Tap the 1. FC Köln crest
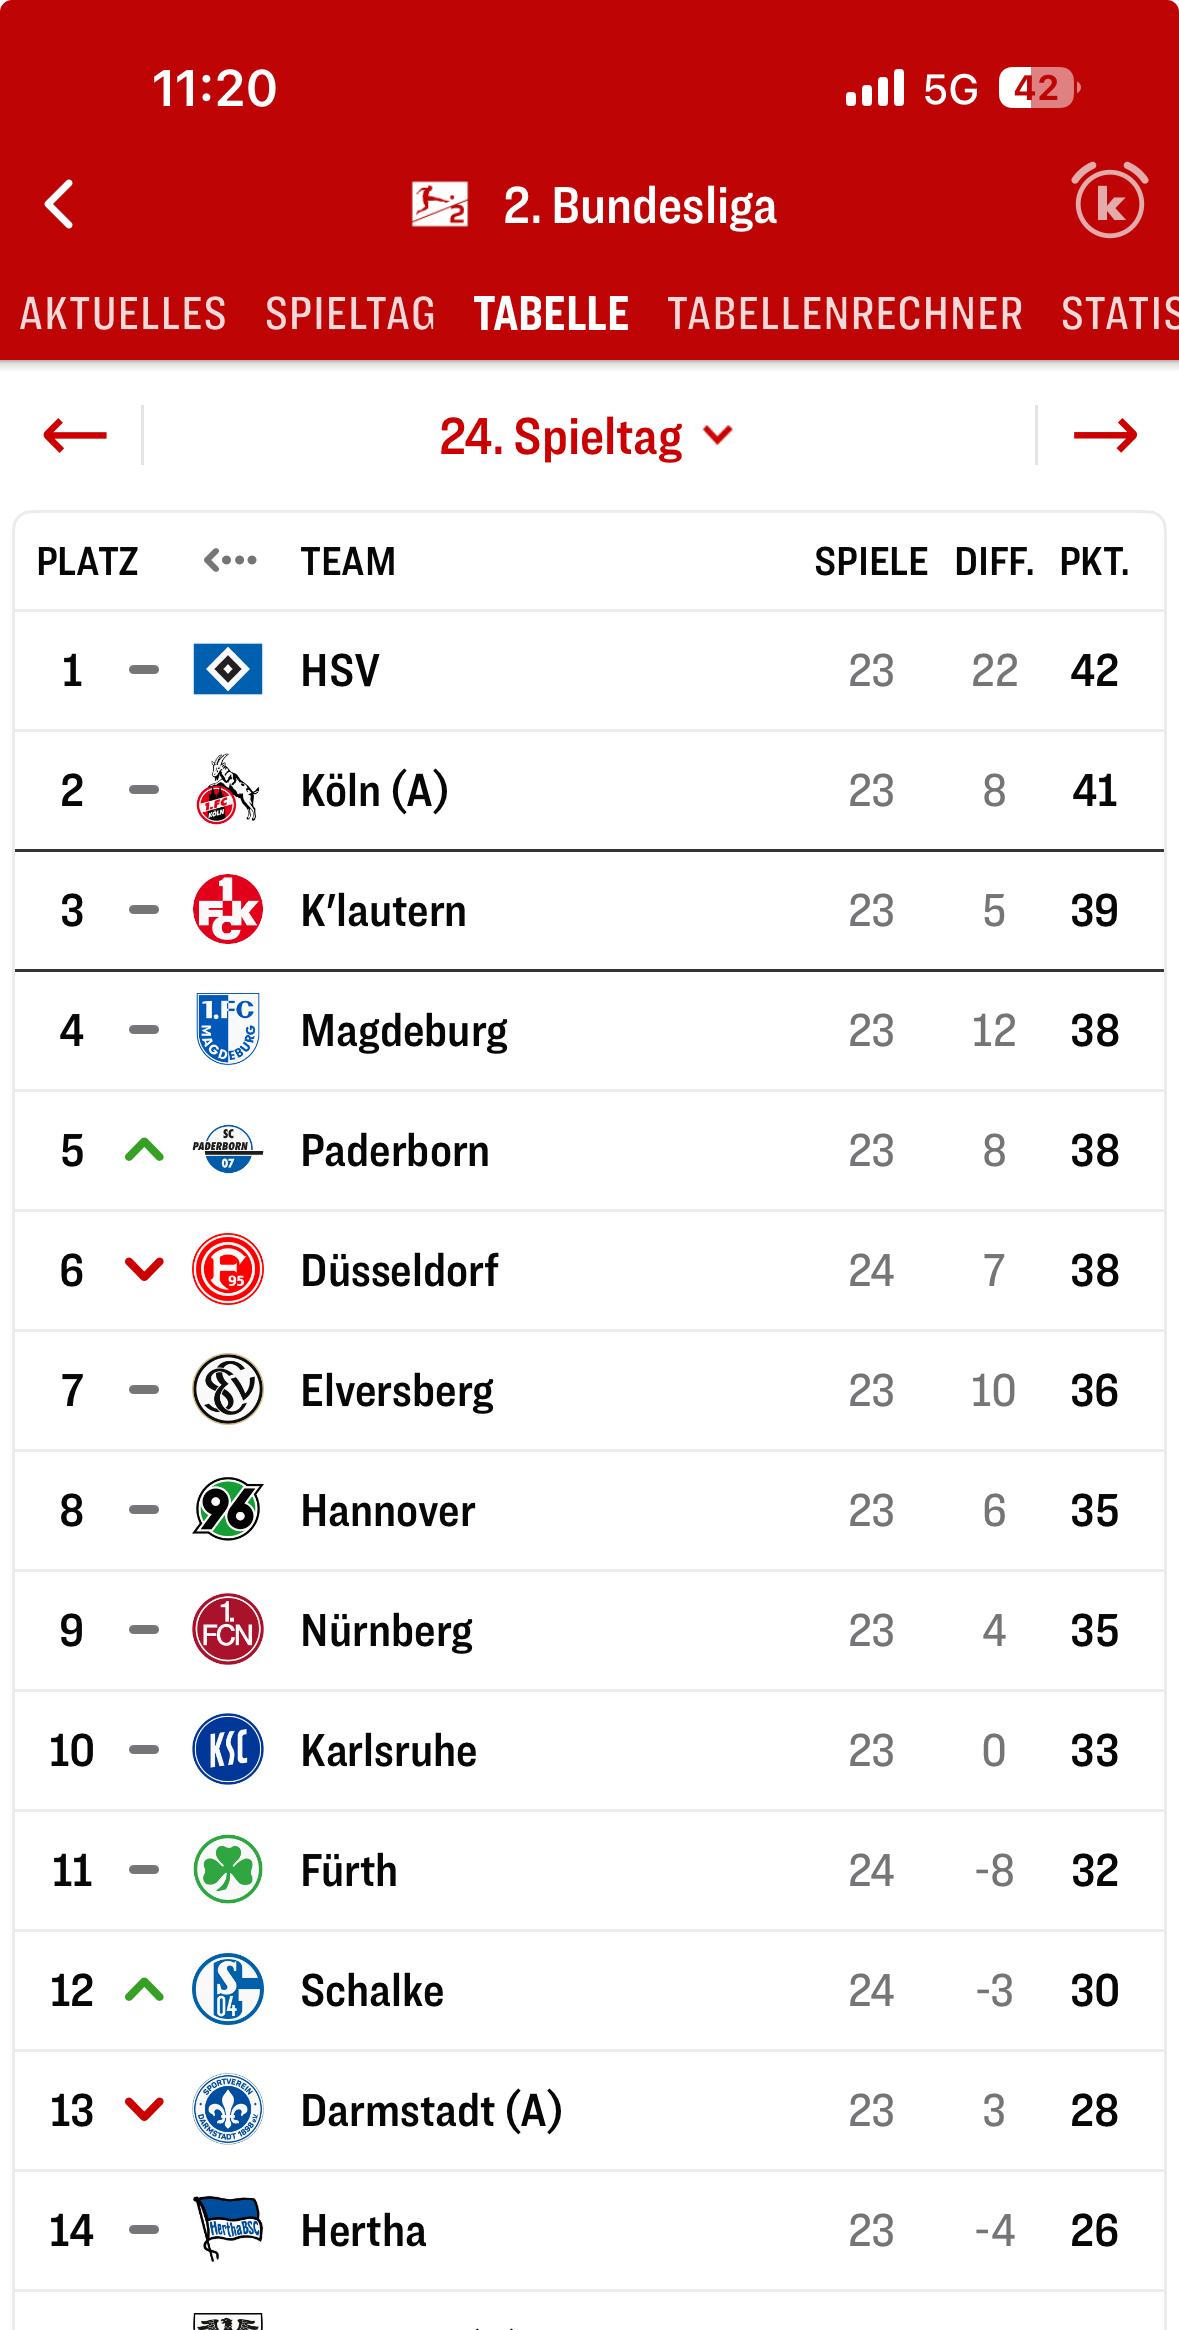 [228, 790]
